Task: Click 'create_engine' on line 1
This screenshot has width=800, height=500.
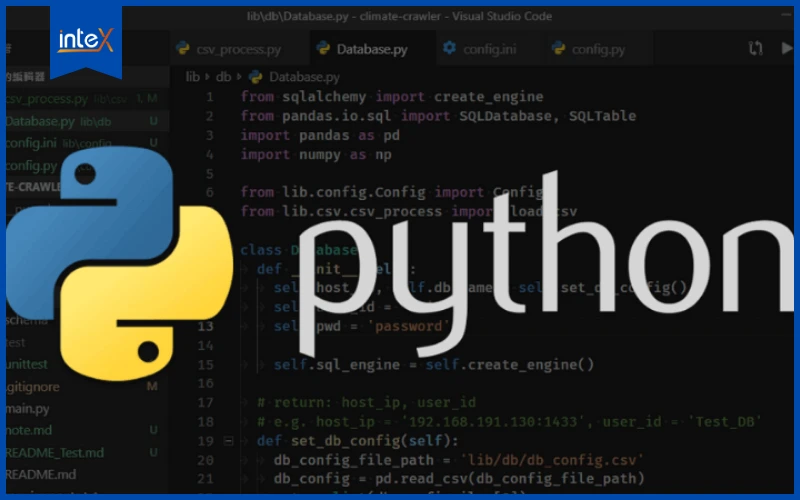Action: click(x=489, y=97)
